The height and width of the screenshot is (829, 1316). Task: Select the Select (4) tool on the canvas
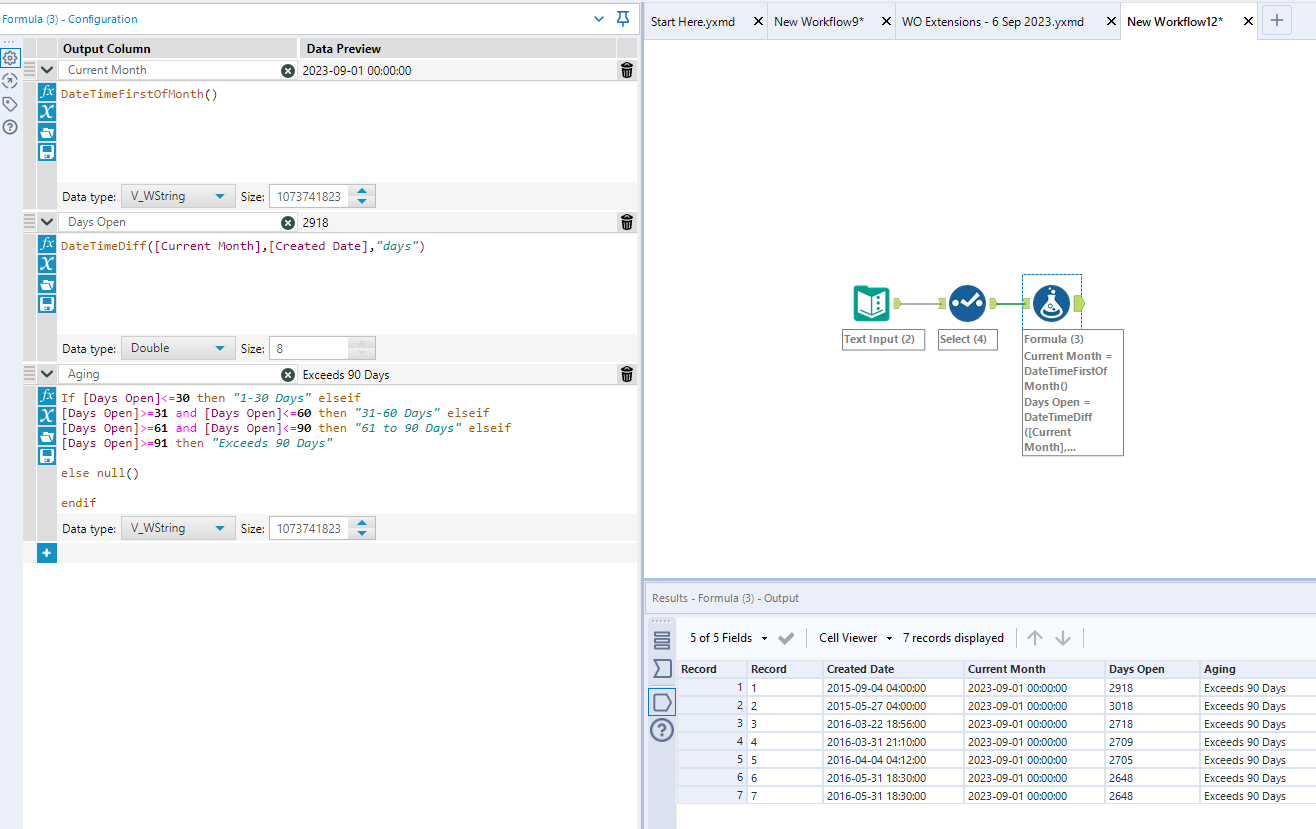tap(967, 301)
